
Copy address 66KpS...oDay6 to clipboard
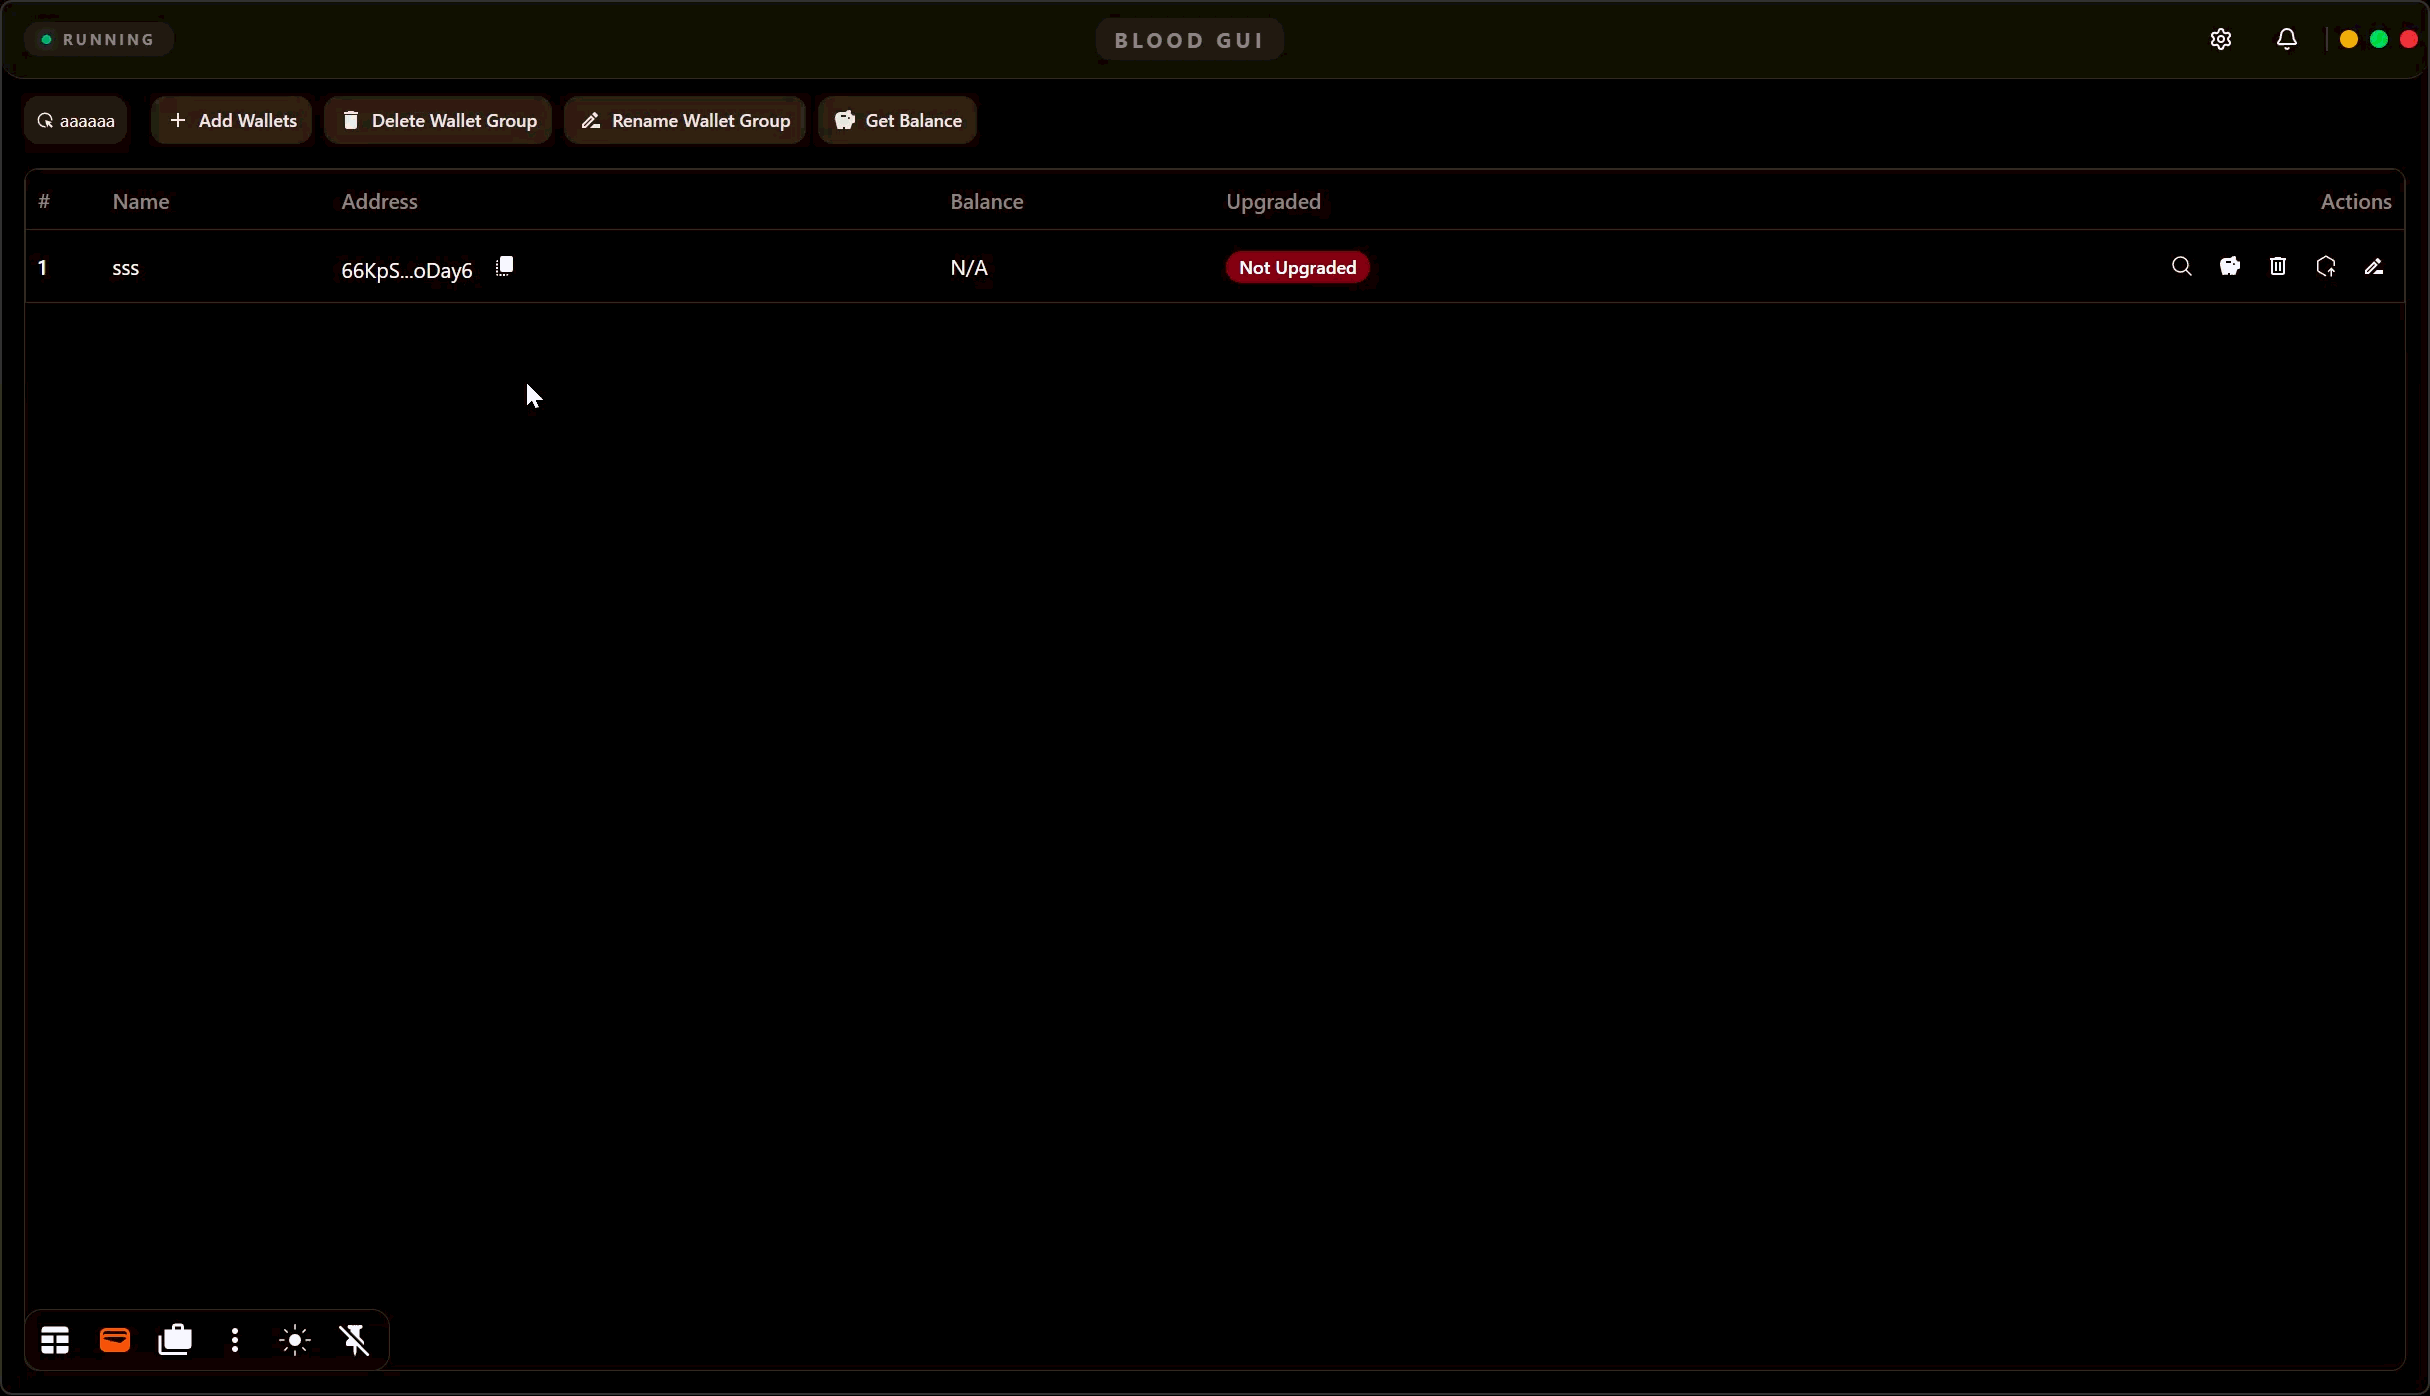click(505, 267)
